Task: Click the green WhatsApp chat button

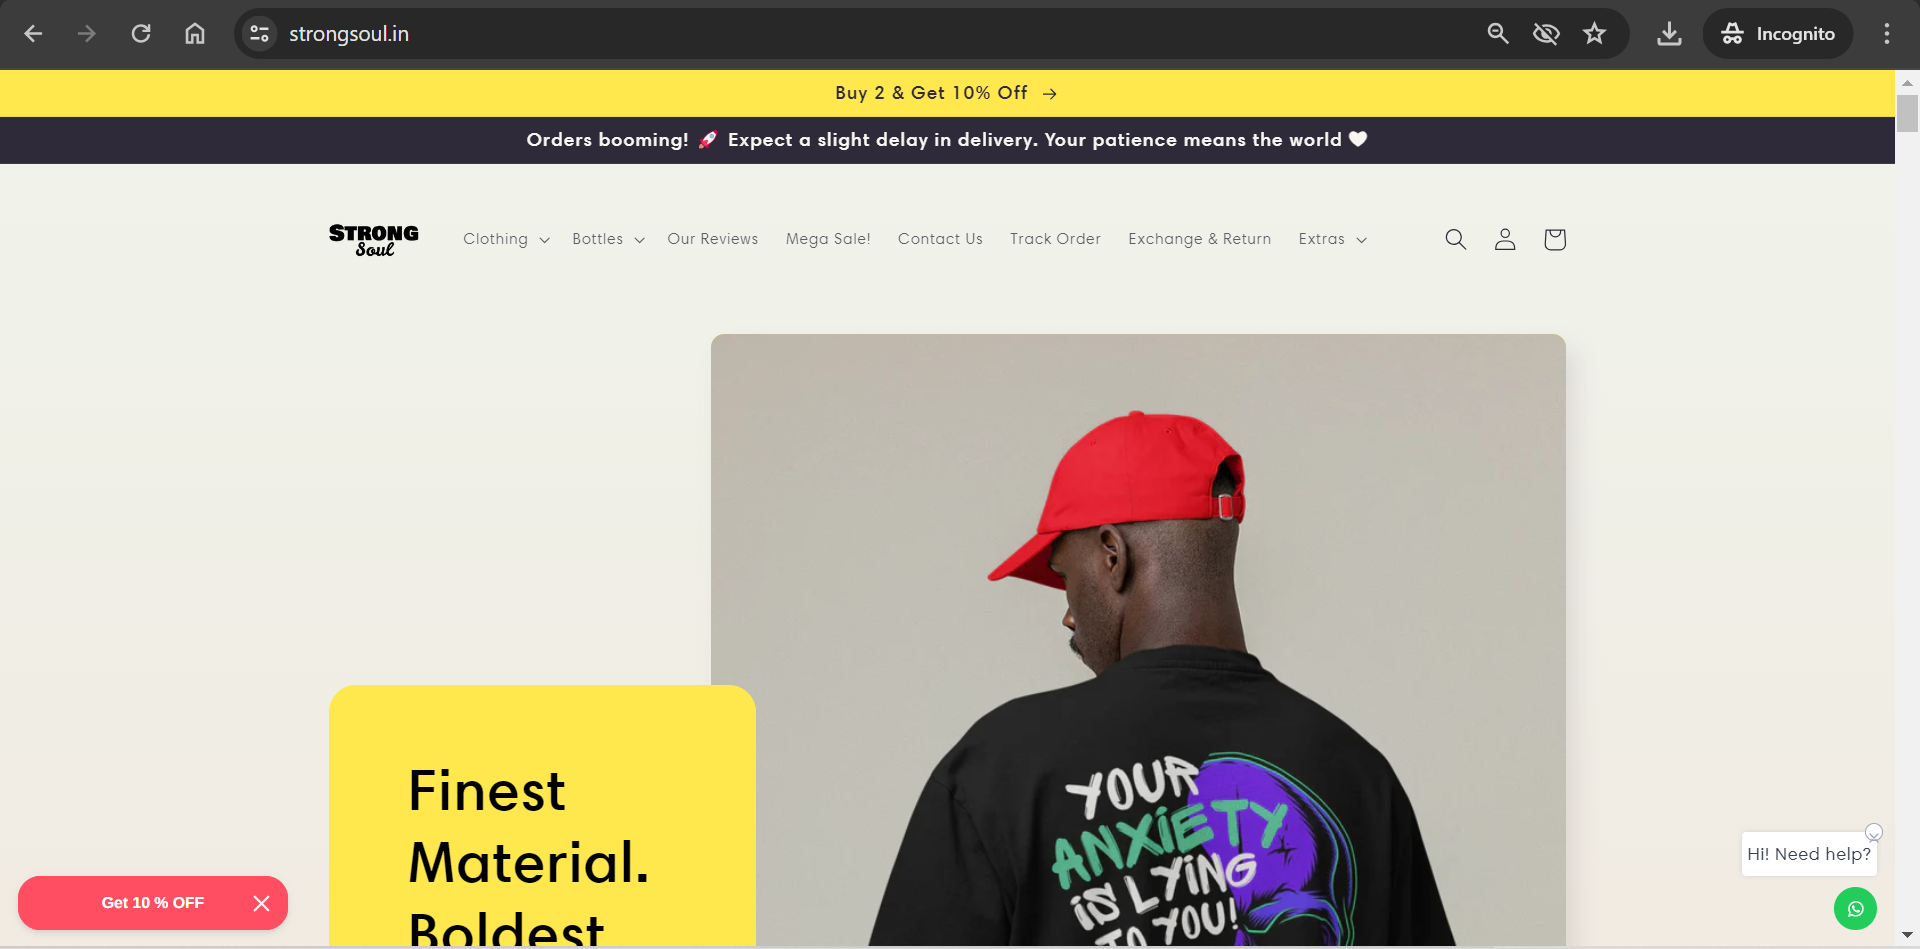Action: pyautogui.click(x=1855, y=909)
